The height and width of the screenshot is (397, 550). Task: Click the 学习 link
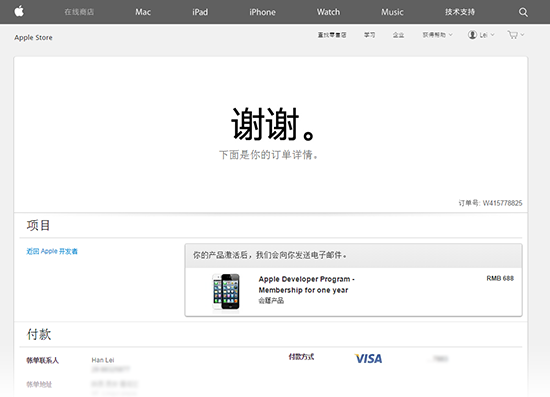369,35
